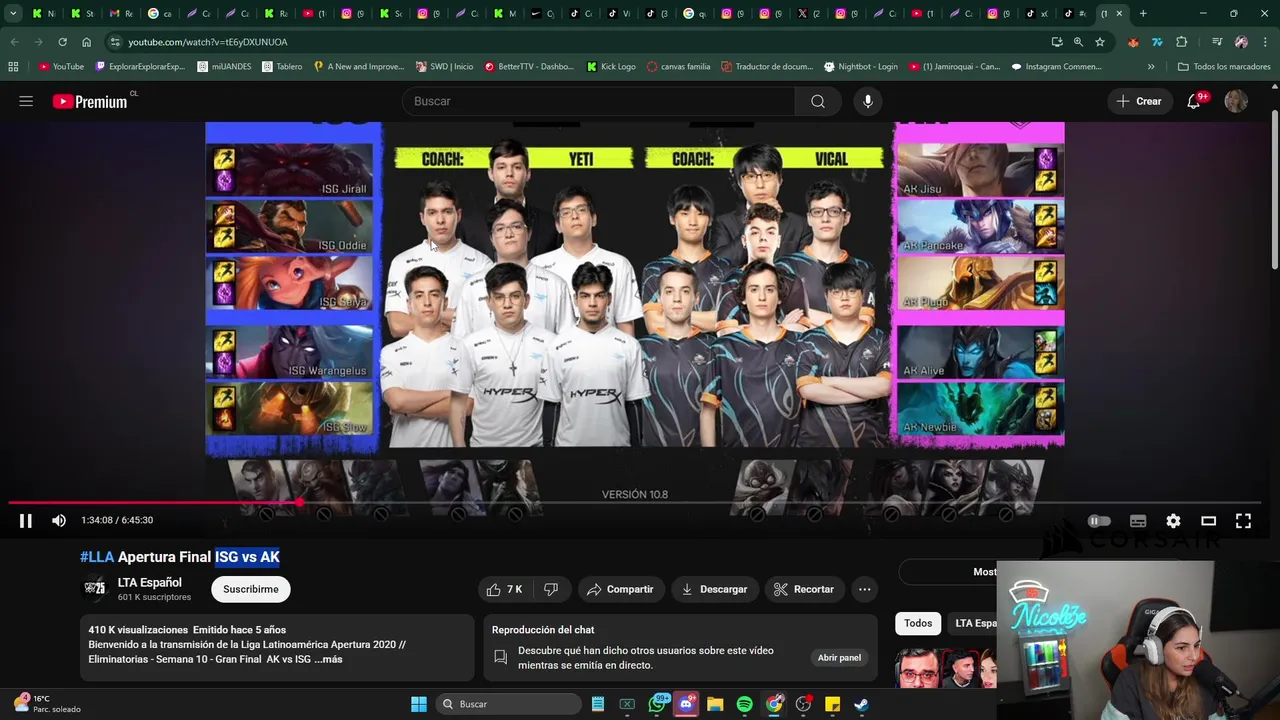Open the Chrome apps grid icon
Viewport: 1280px width, 720px height.
(x=13, y=66)
